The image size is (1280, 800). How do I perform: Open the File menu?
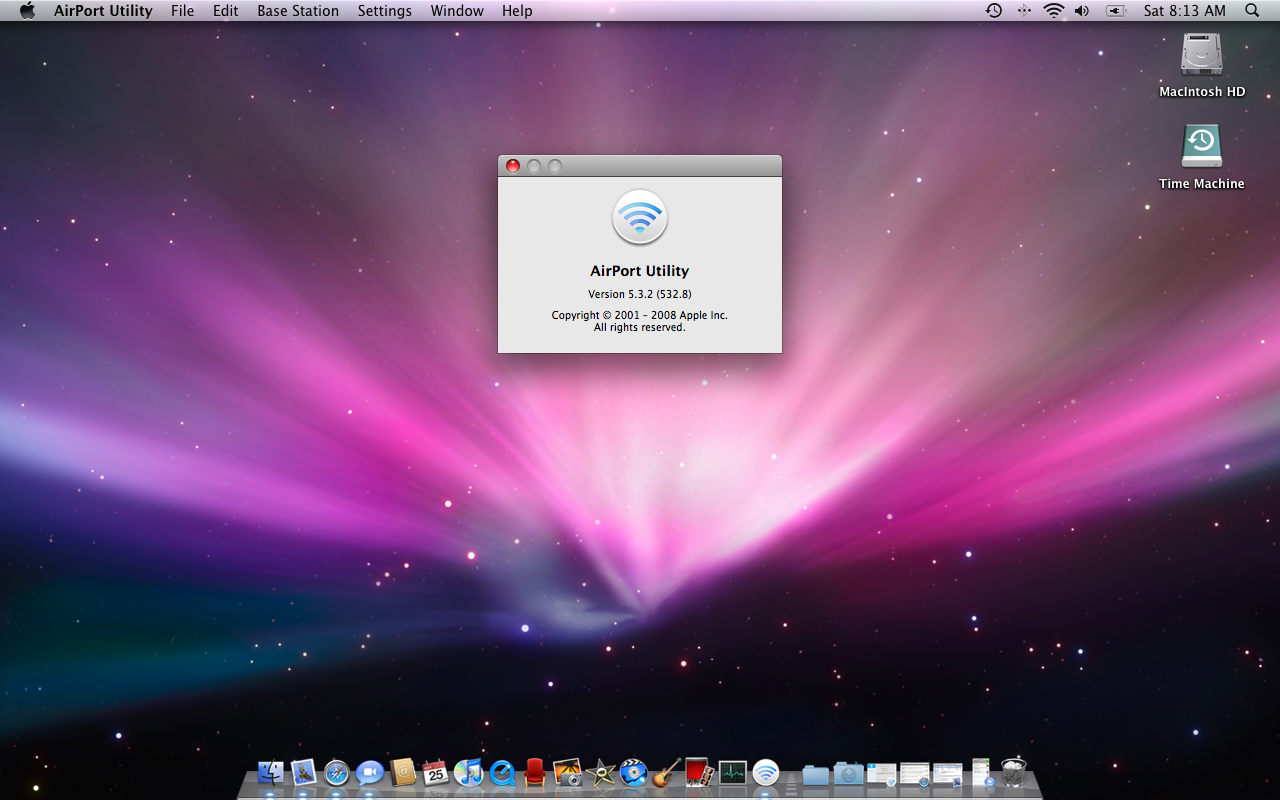click(x=183, y=11)
